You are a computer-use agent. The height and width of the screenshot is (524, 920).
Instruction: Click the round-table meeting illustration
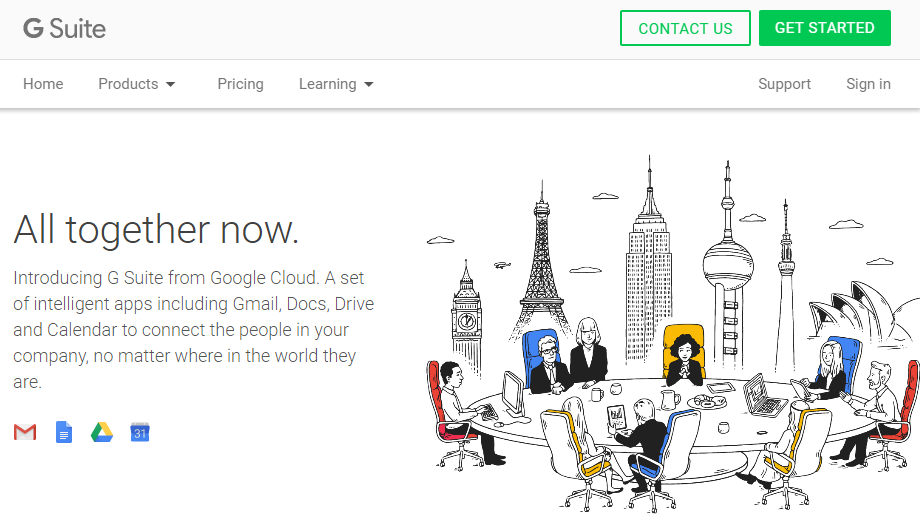[x=673, y=333]
